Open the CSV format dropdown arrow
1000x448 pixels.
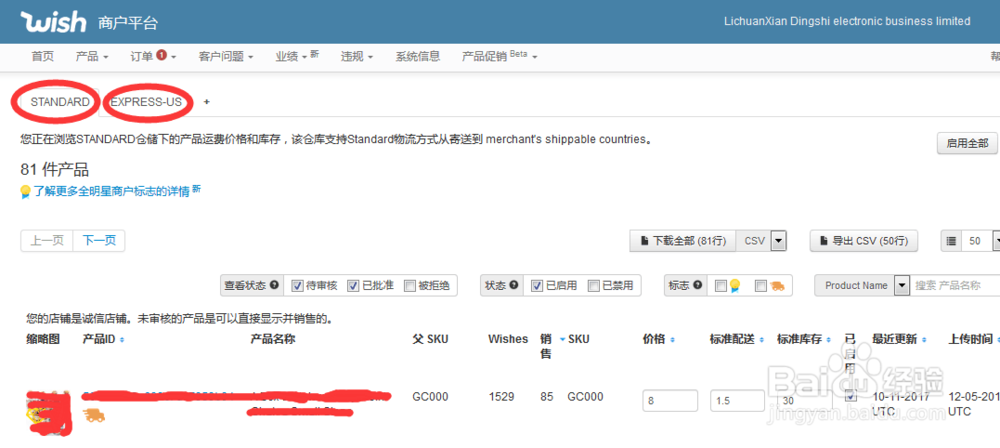point(779,241)
